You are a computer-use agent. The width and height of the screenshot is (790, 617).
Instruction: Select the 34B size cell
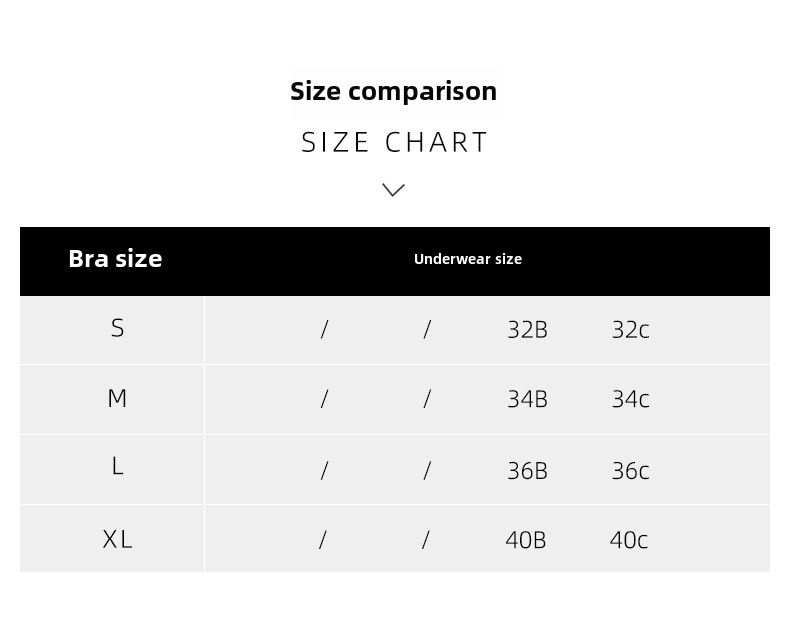[x=527, y=399]
